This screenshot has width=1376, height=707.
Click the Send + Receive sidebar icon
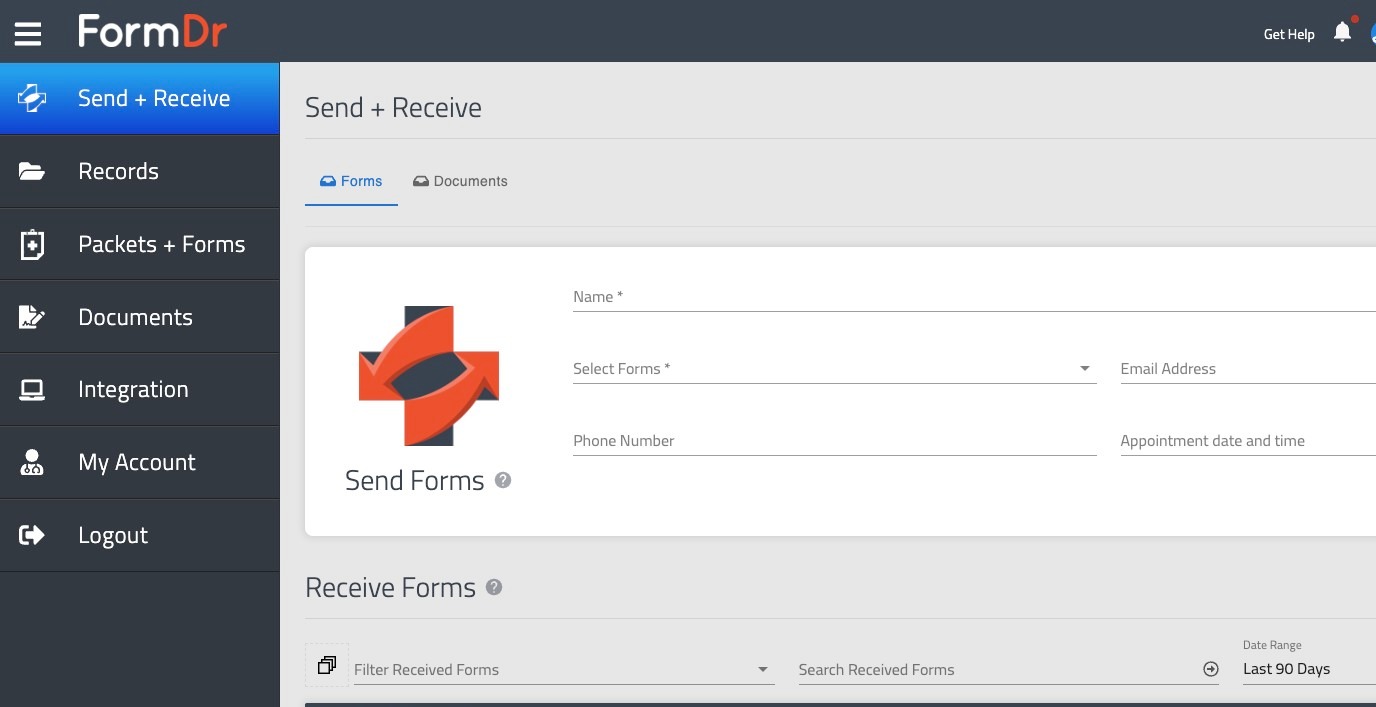(x=32, y=98)
